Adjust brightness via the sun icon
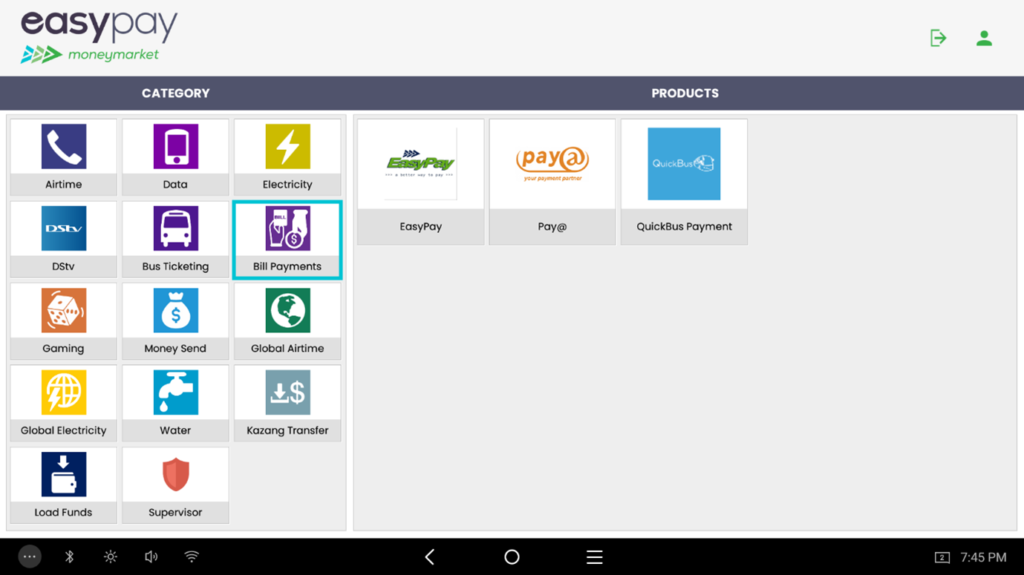Viewport: 1024px width, 575px height. [x=110, y=557]
